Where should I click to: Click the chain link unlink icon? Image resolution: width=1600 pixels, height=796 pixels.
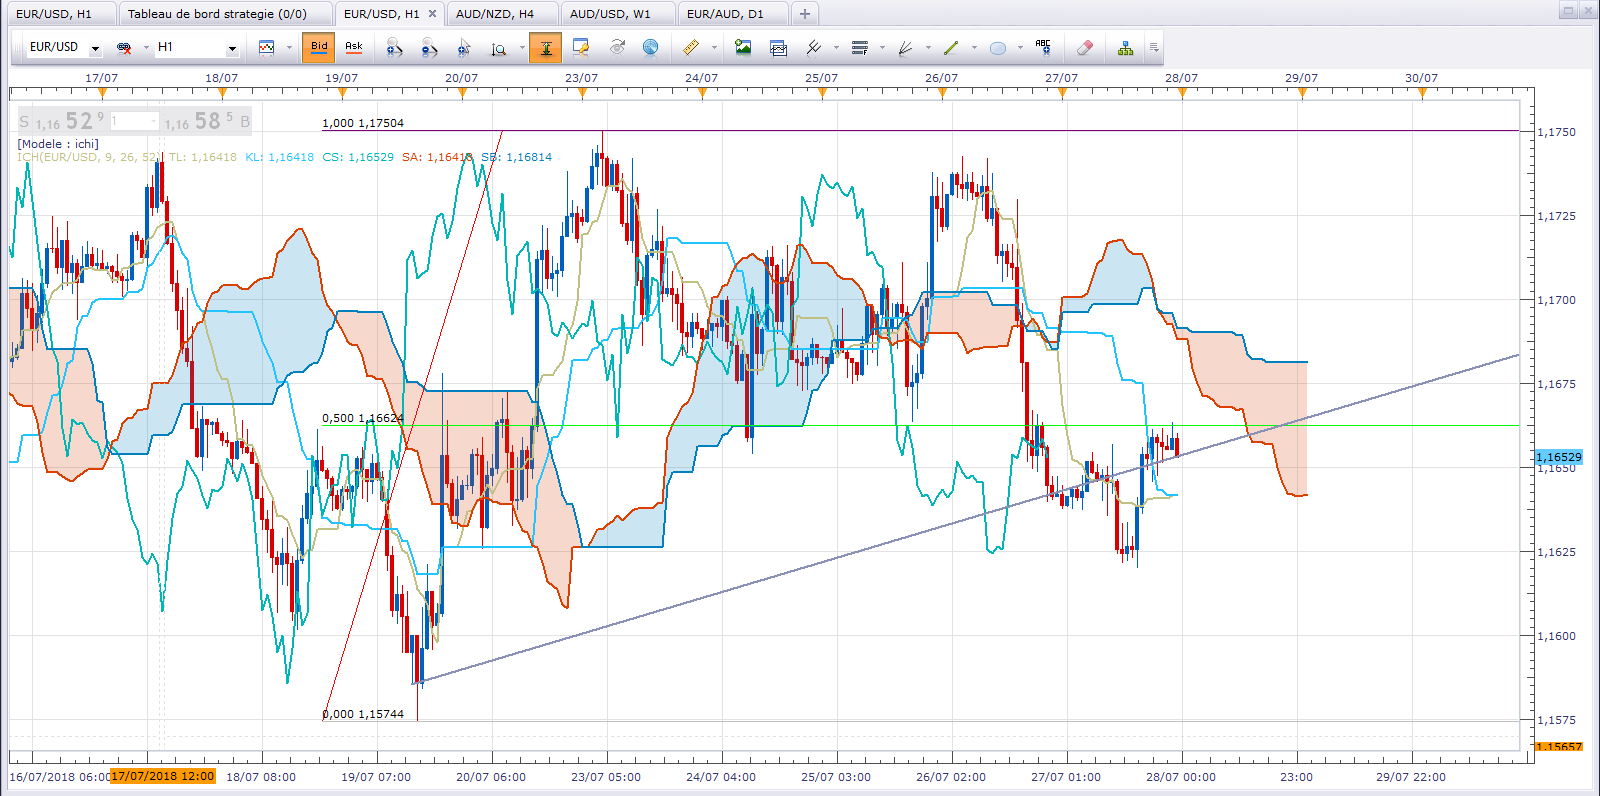(124, 47)
